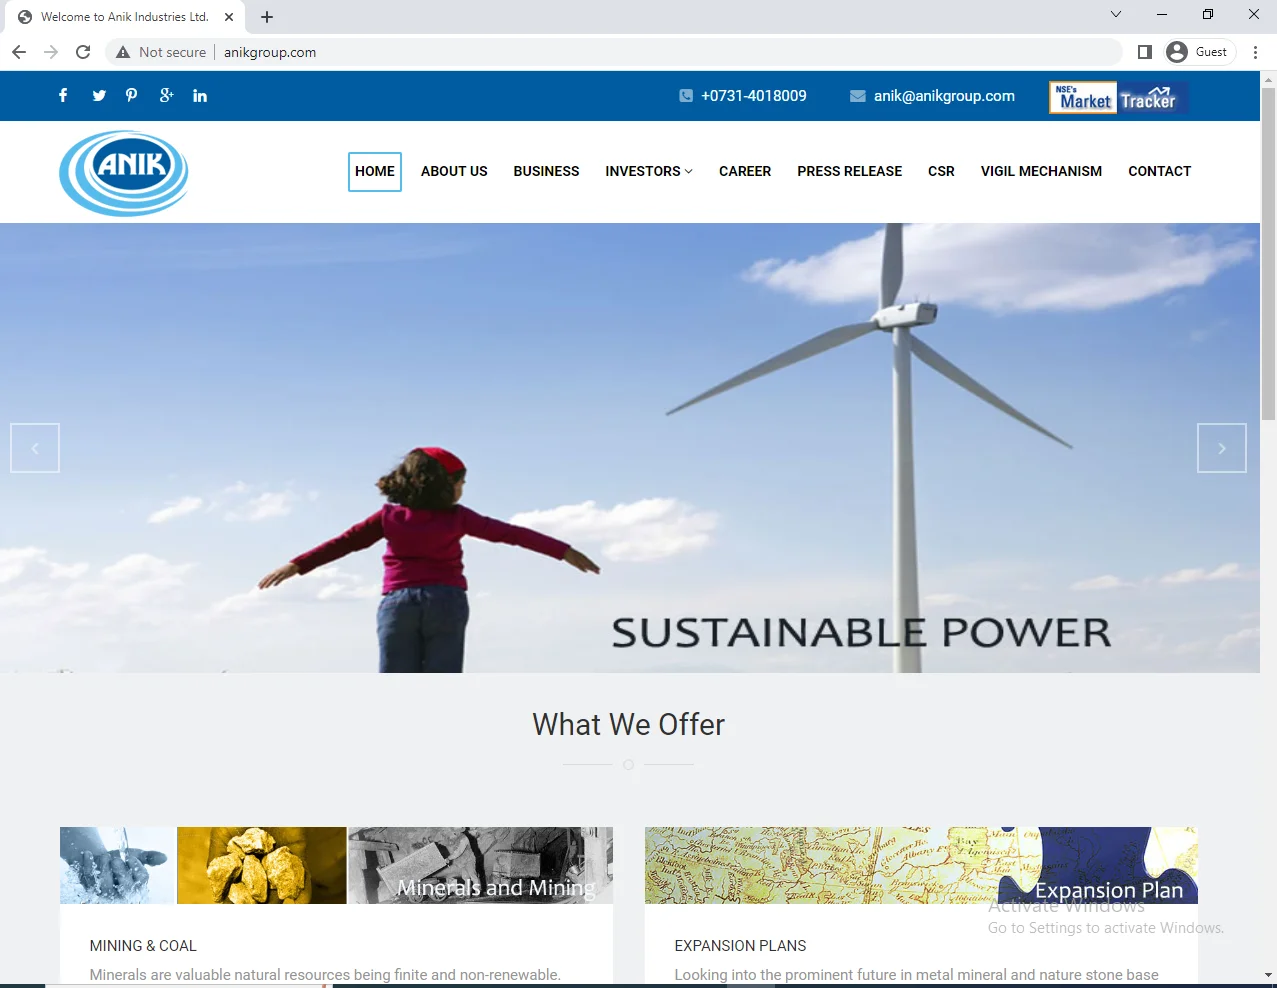
Task: Go to previous slide with left arrow
Action: point(35,448)
